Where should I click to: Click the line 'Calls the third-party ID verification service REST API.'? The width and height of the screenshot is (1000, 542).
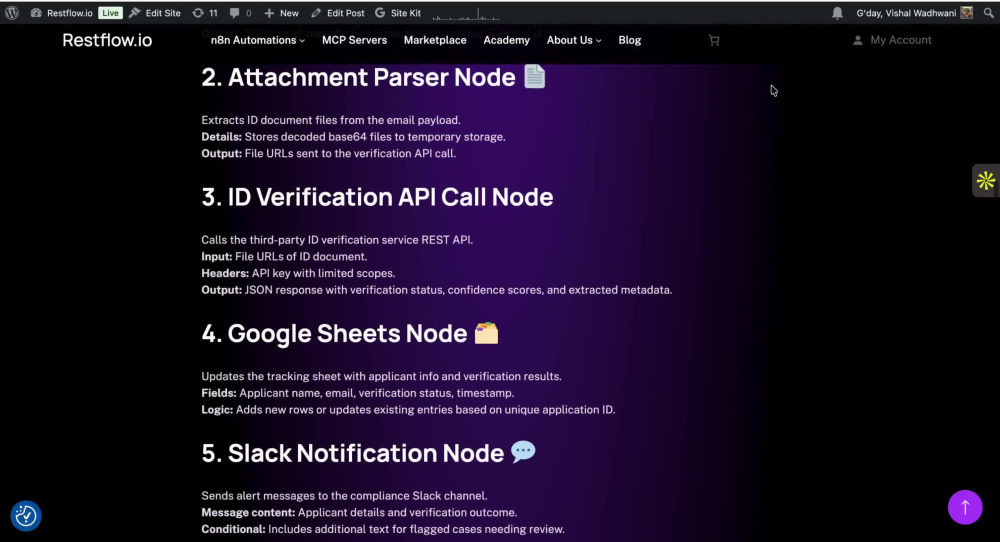point(337,240)
